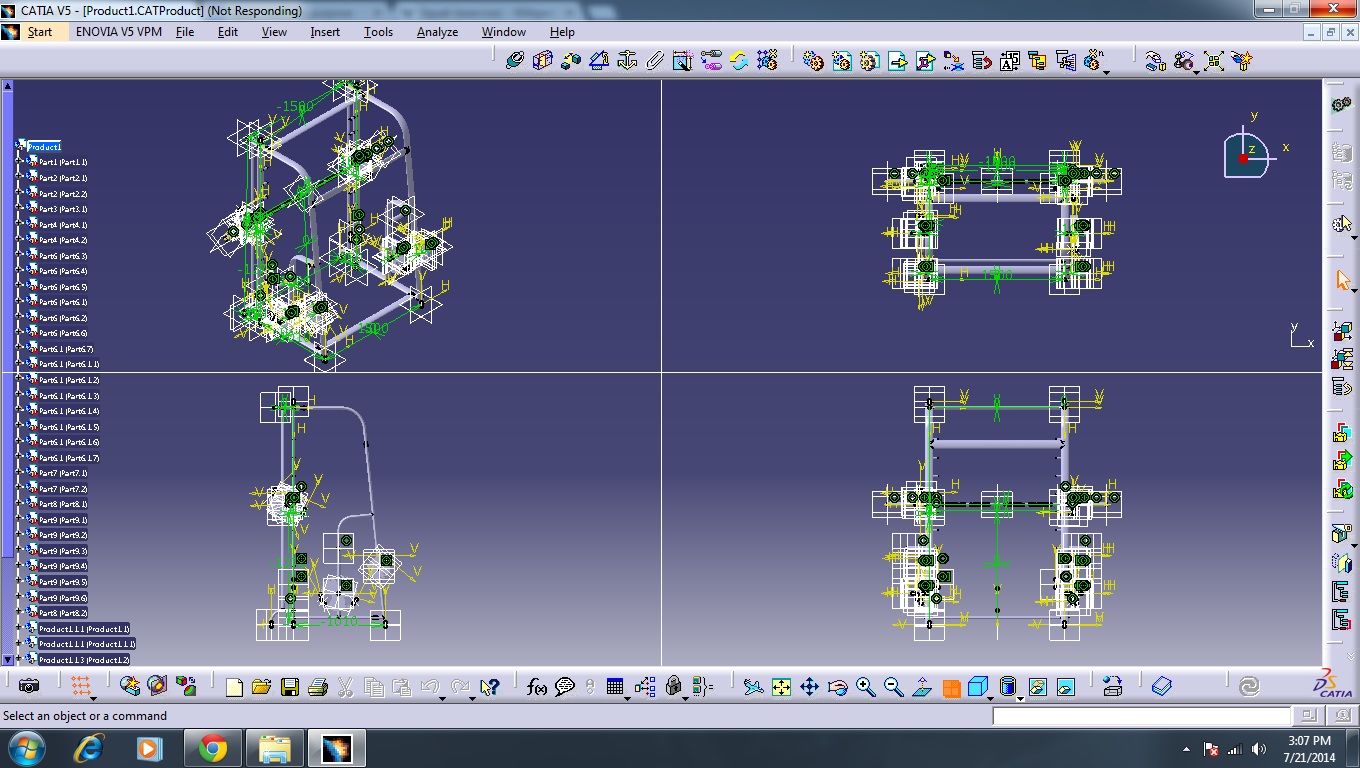Image resolution: width=1360 pixels, height=768 pixels.
Task: Select the Contact Constraint tool
Action: point(542,61)
